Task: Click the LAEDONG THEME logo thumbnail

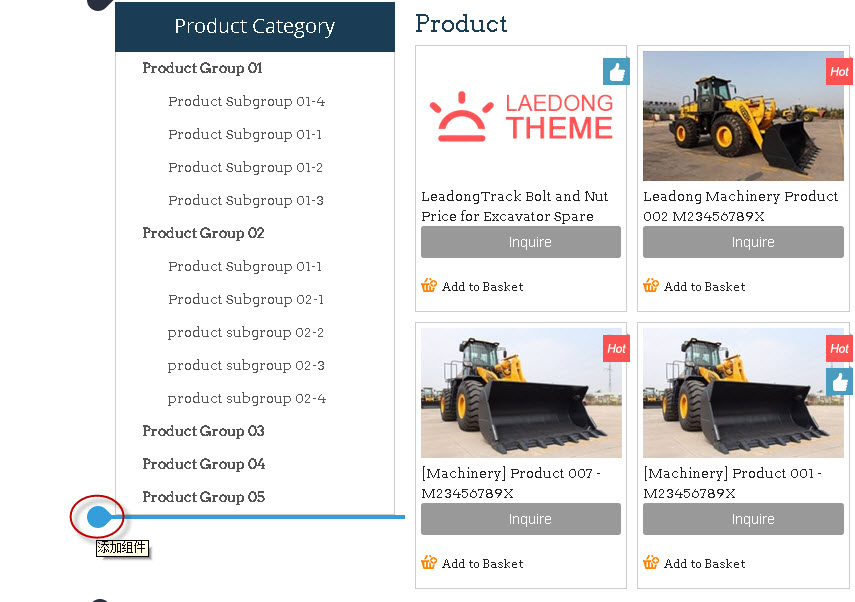Action: tap(520, 116)
